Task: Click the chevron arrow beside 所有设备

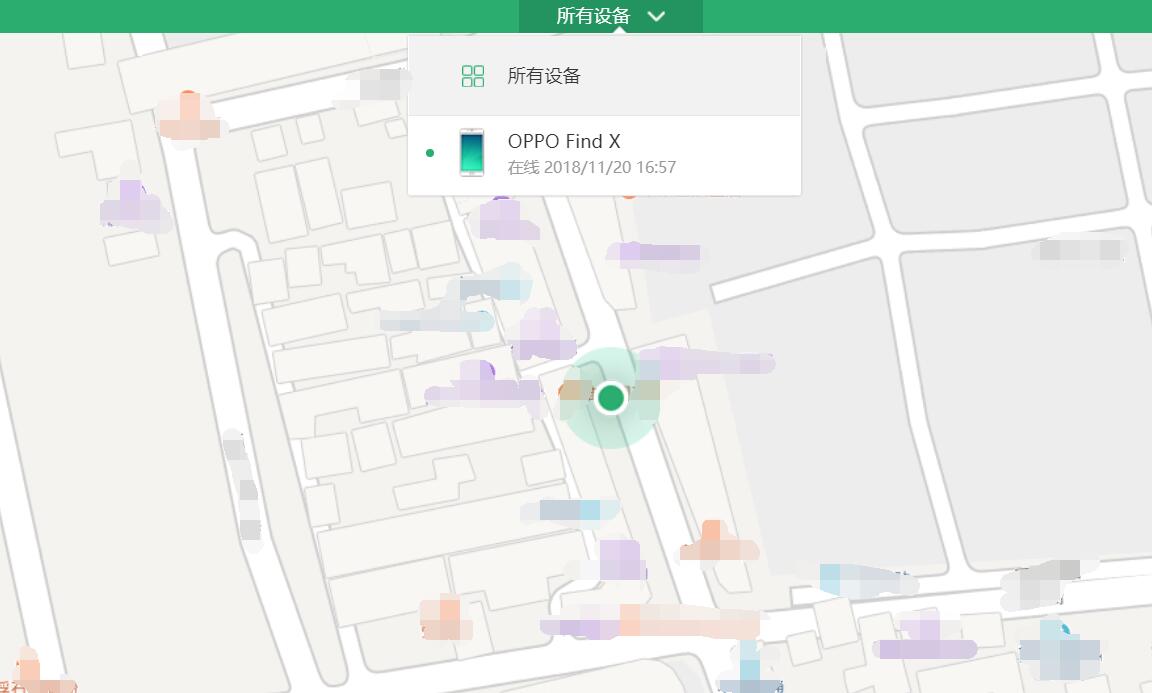Action: [x=656, y=16]
